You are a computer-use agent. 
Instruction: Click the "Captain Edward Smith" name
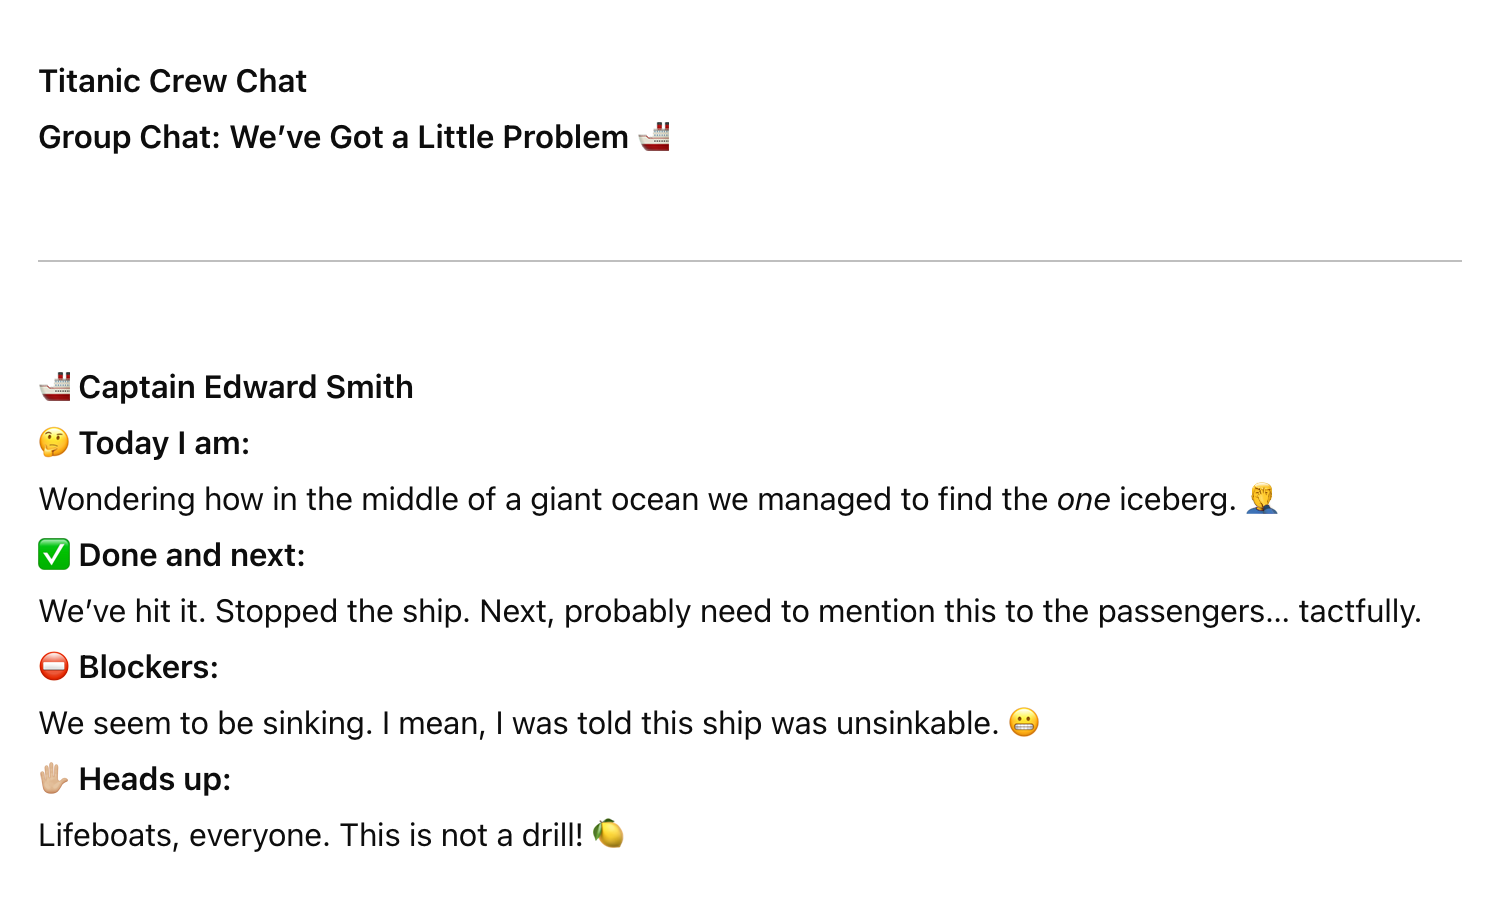pos(246,387)
